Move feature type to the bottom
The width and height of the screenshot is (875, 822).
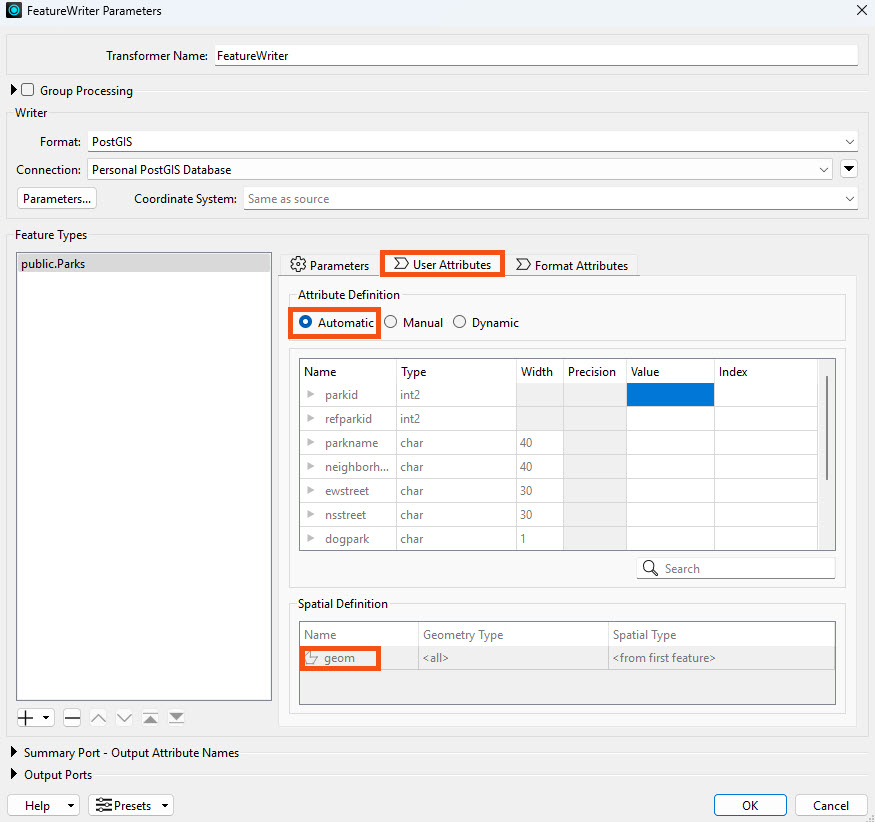176,717
